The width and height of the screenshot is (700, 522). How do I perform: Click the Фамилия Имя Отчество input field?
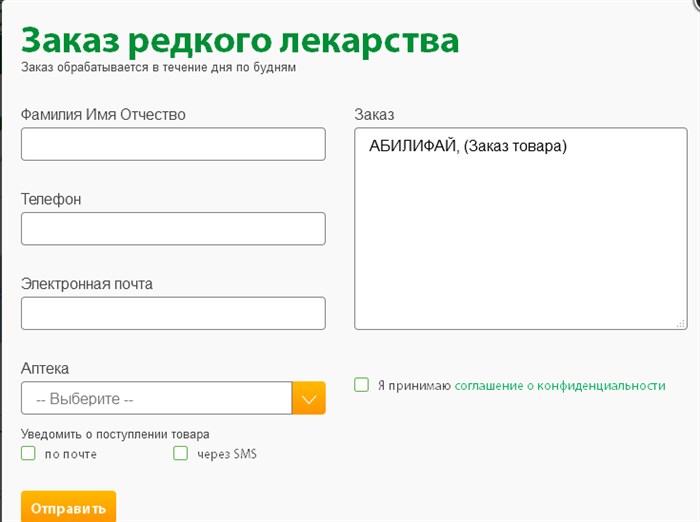(x=173, y=144)
